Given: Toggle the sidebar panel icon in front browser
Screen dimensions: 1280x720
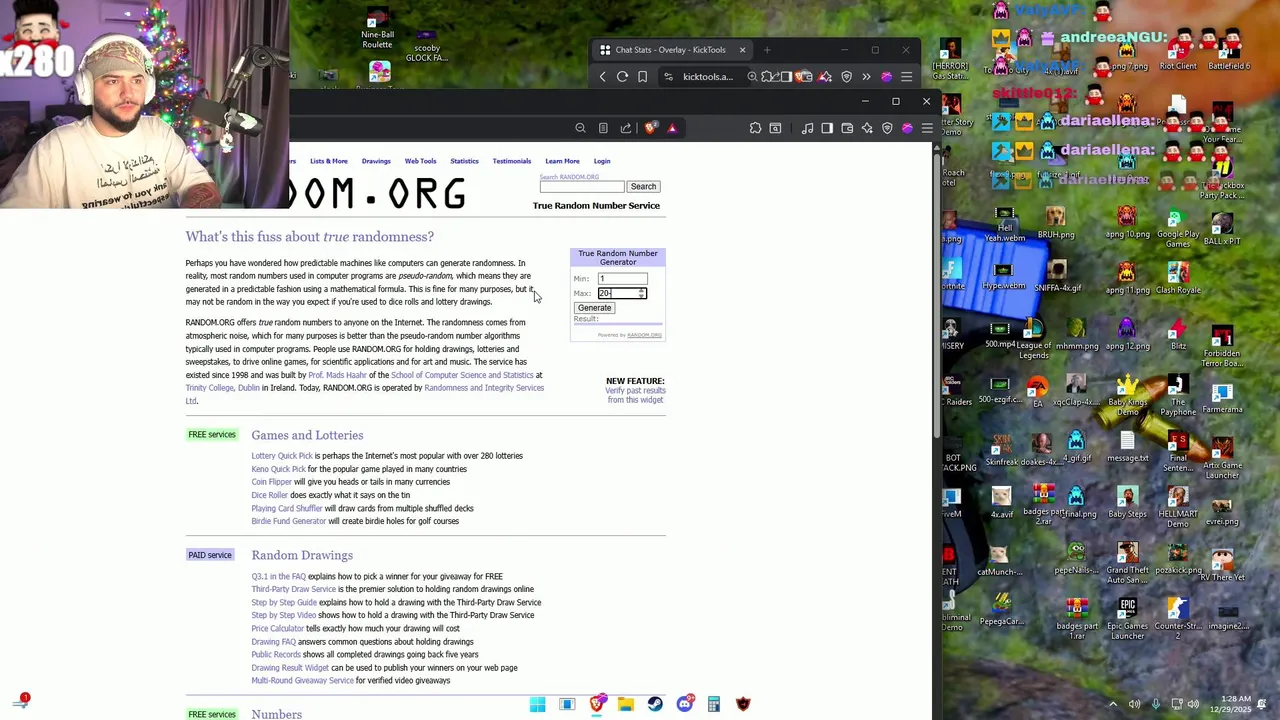Looking at the screenshot, I should pyautogui.click(x=827, y=128).
